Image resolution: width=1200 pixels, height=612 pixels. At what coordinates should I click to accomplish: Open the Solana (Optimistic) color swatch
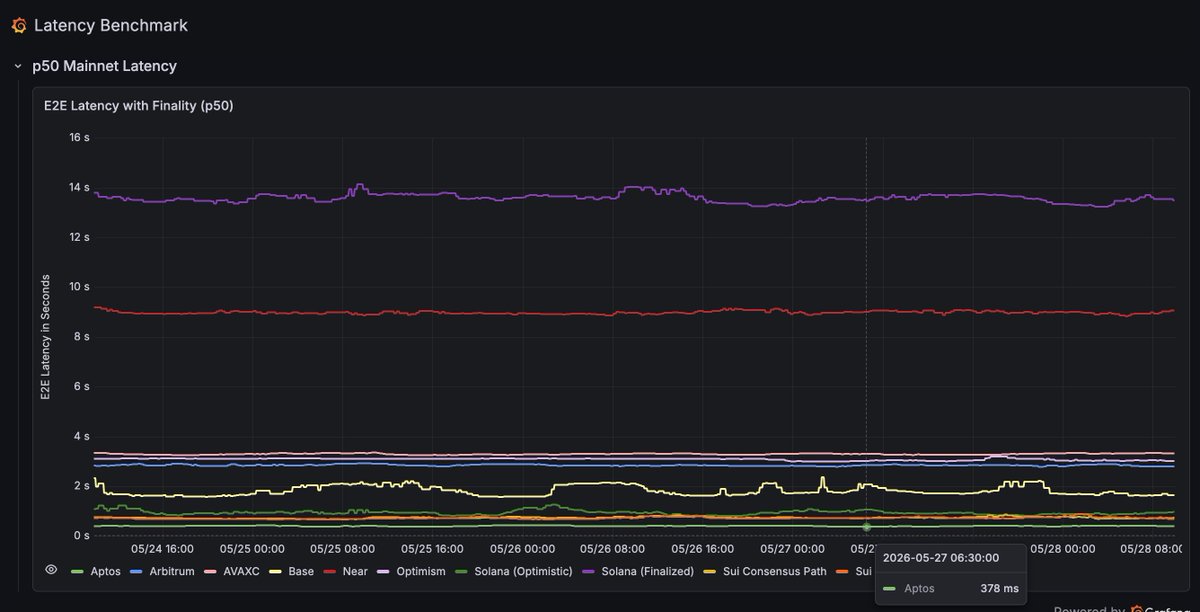461,572
